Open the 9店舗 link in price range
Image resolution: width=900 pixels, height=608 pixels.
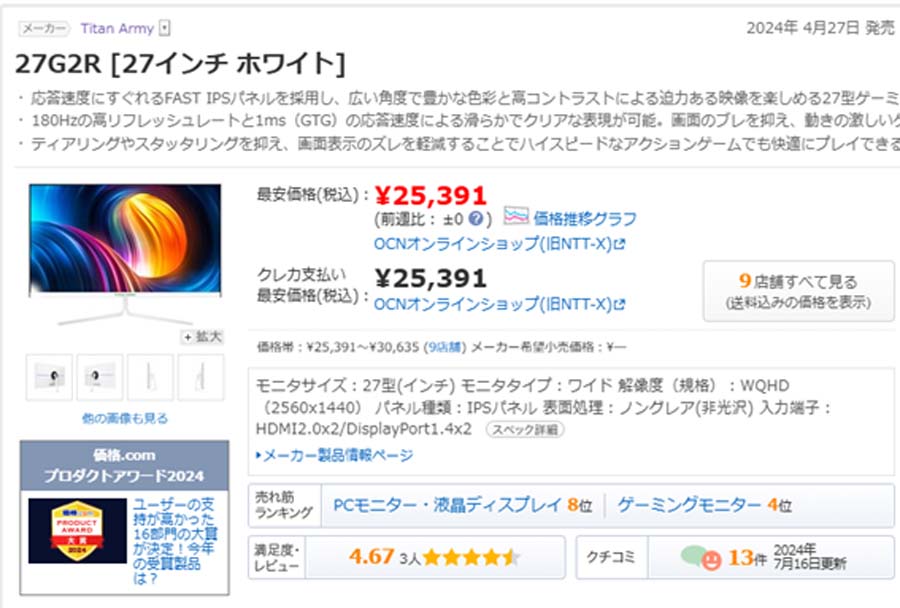coord(445,347)
